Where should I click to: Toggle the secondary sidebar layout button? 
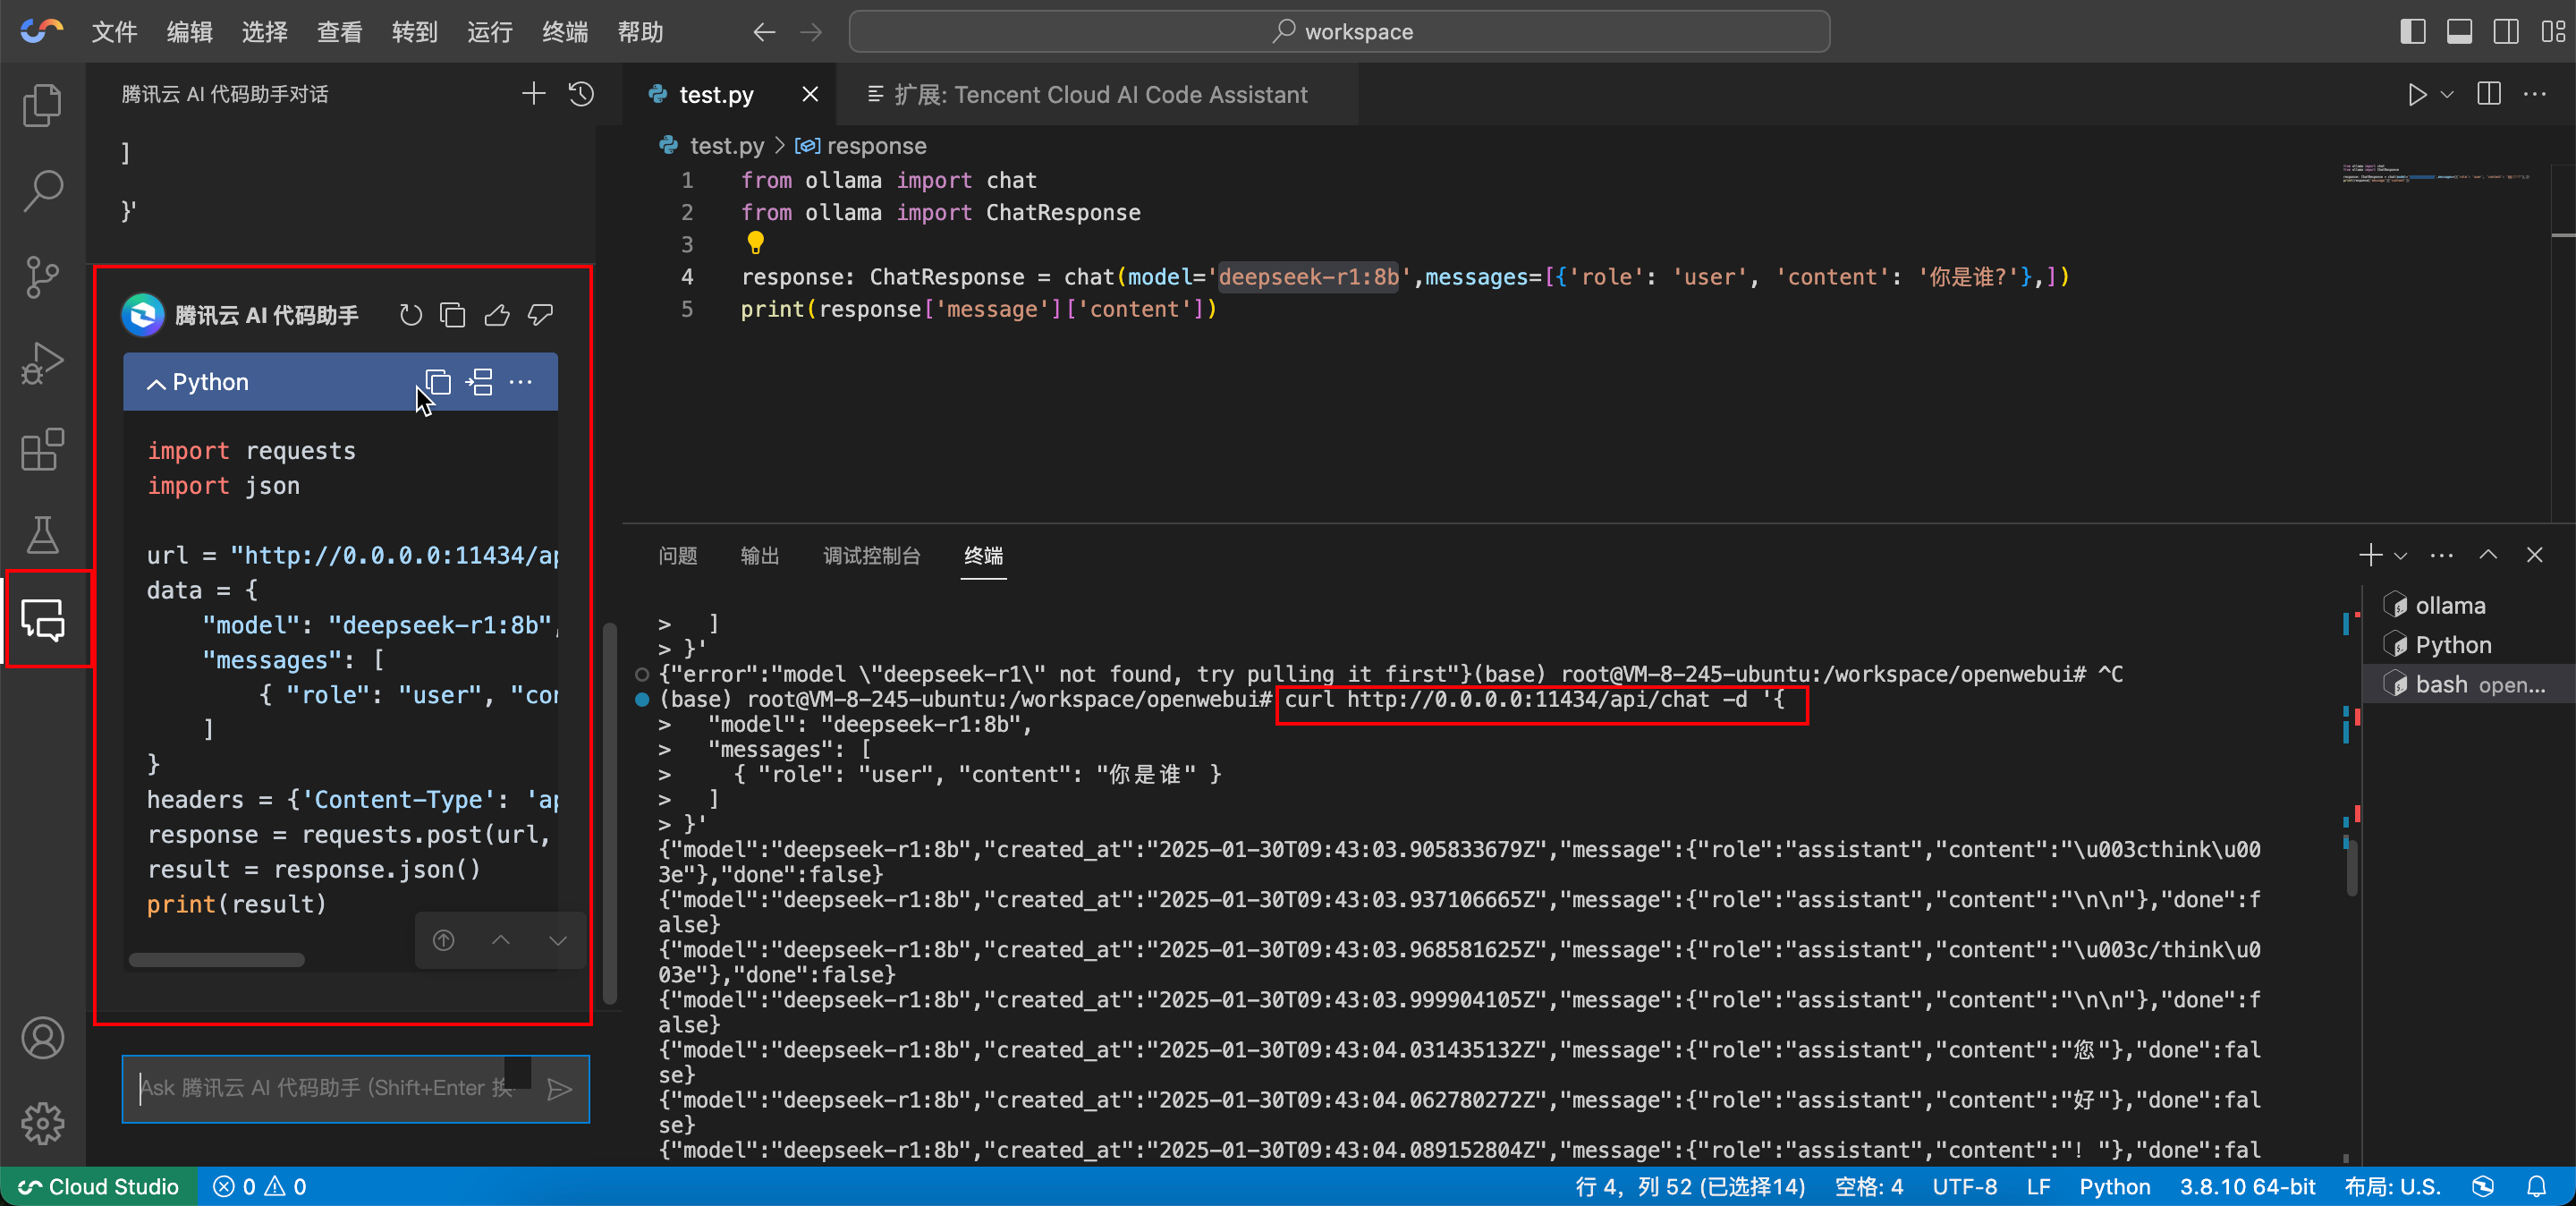2506,32
